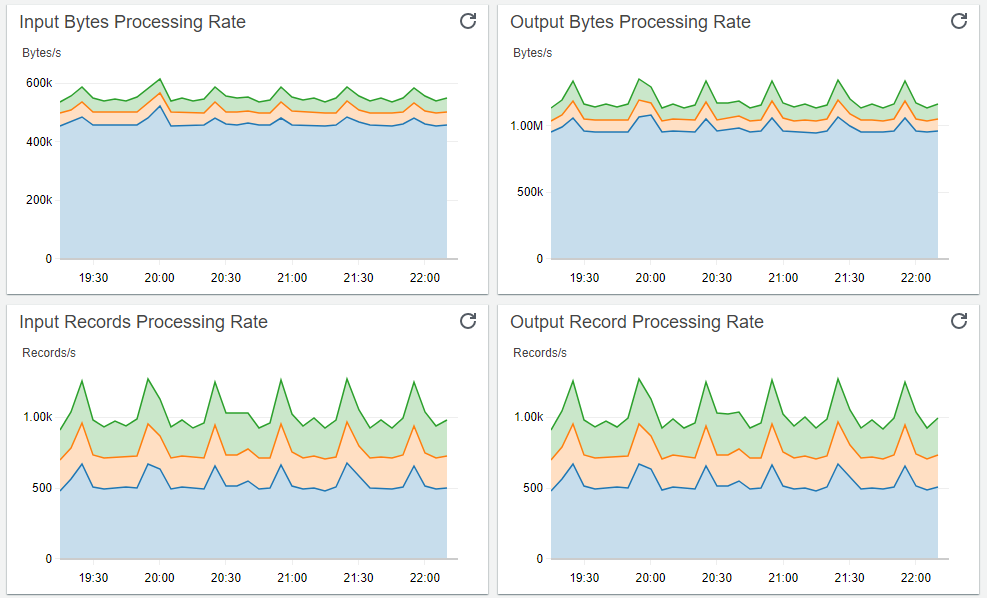
Task: Click the 500k axis label on Output Bytes
Action: [528, 192]
